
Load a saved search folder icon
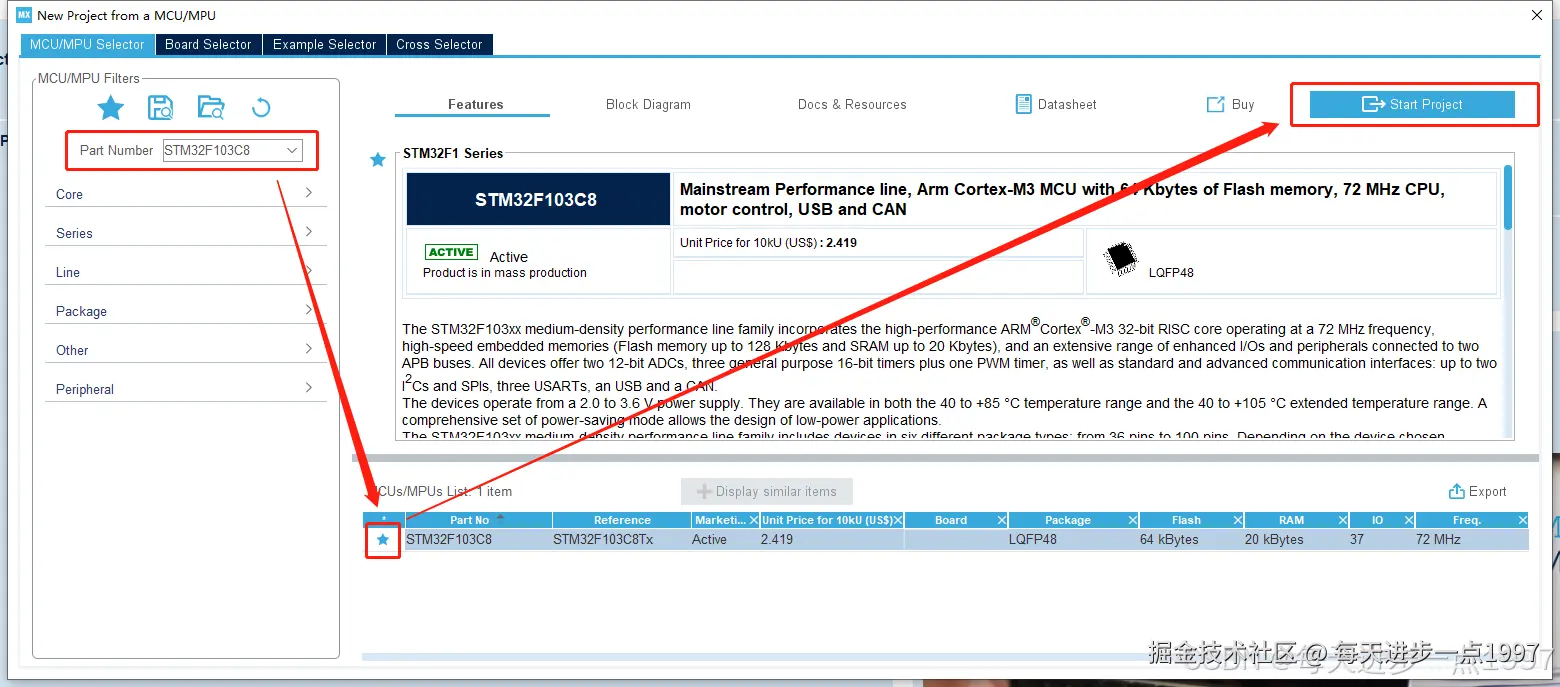[x=210, y=108]
